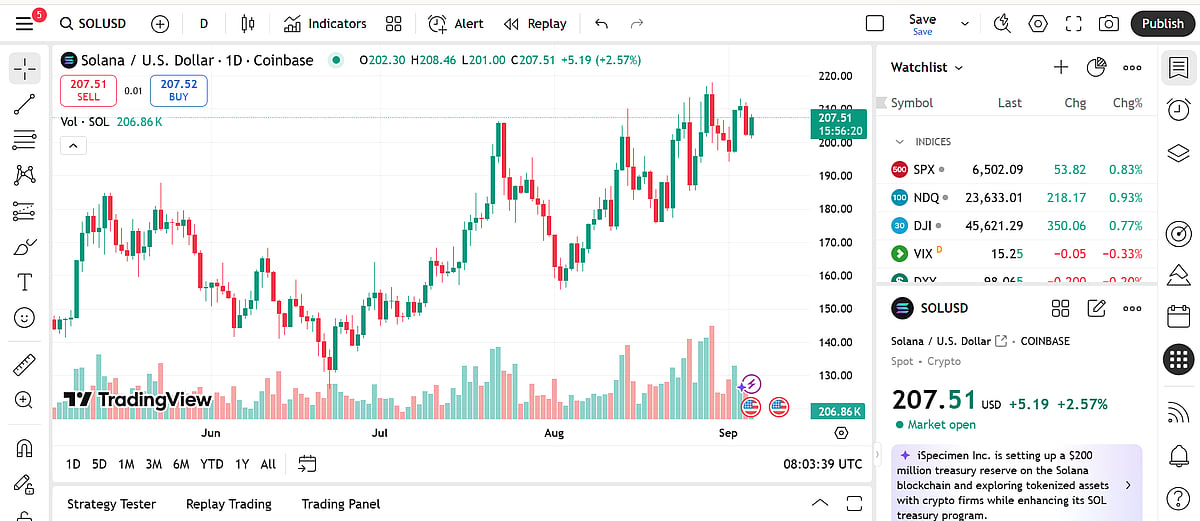This screenshot has width=1200, height=521.
Task: Activate the zoom in tool
Action: (25, 400)
